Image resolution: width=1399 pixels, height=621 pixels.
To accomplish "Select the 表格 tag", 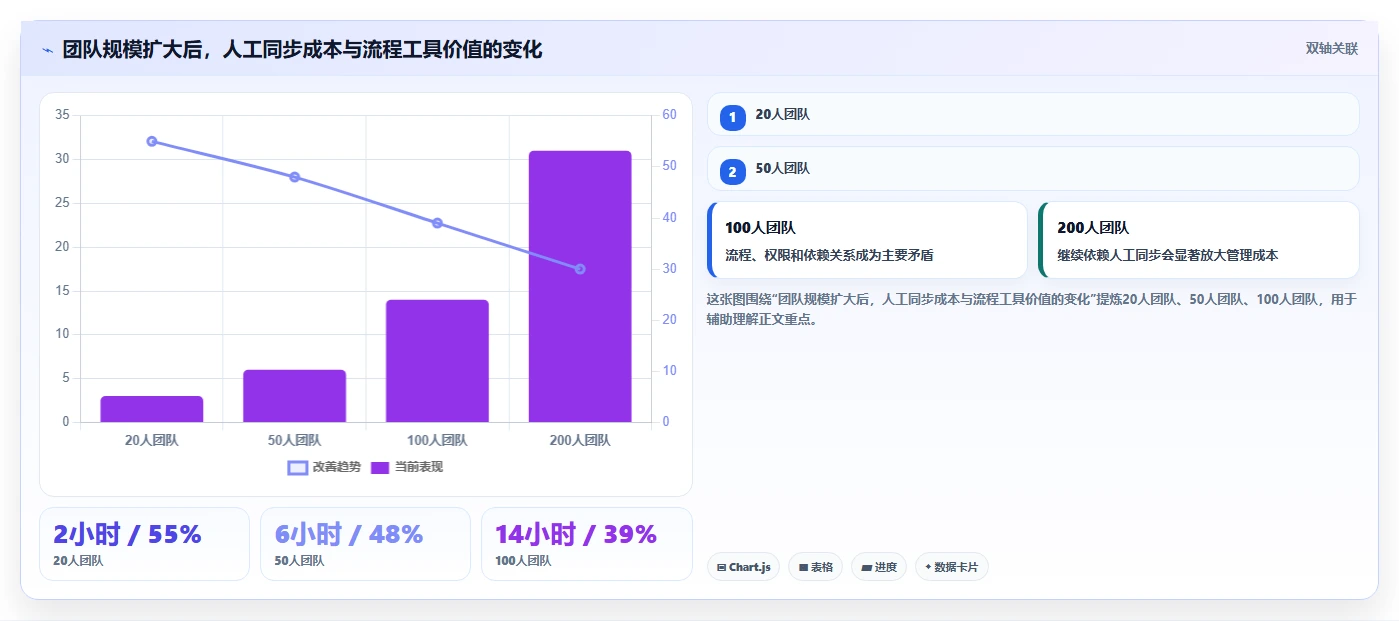I will (815, 567).
